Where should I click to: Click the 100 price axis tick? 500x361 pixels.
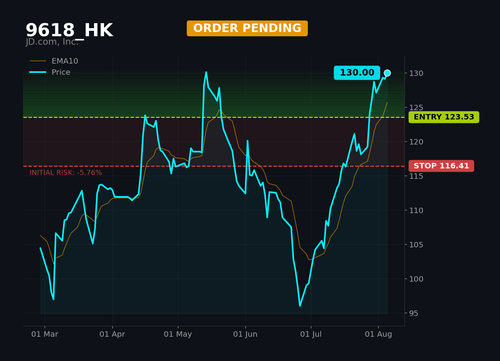tap(416, 279)
